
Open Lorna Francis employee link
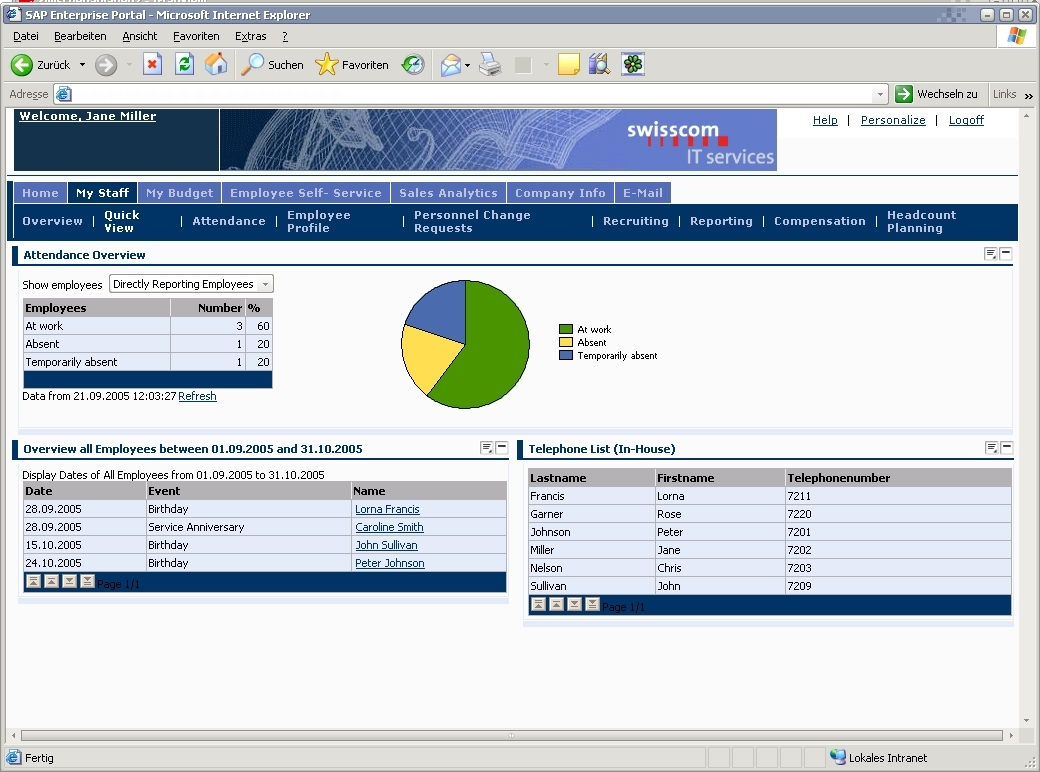[387, 509]
